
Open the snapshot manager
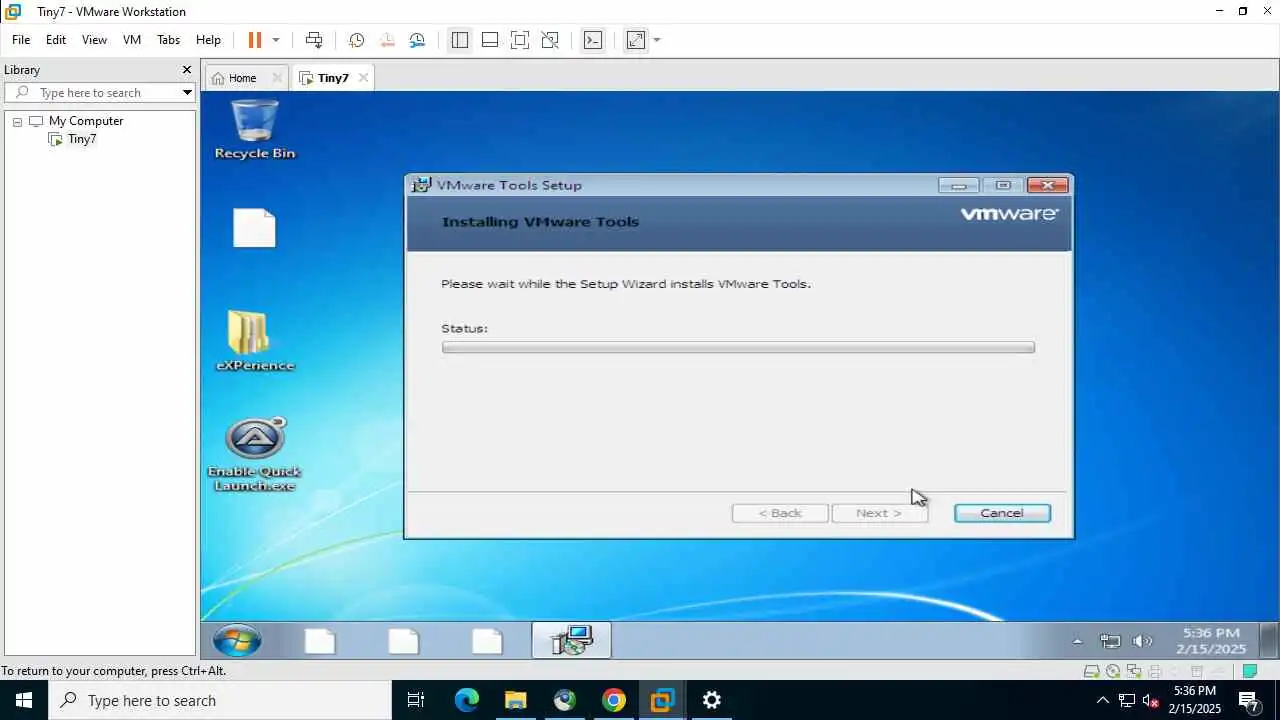[x=417, y=40]
